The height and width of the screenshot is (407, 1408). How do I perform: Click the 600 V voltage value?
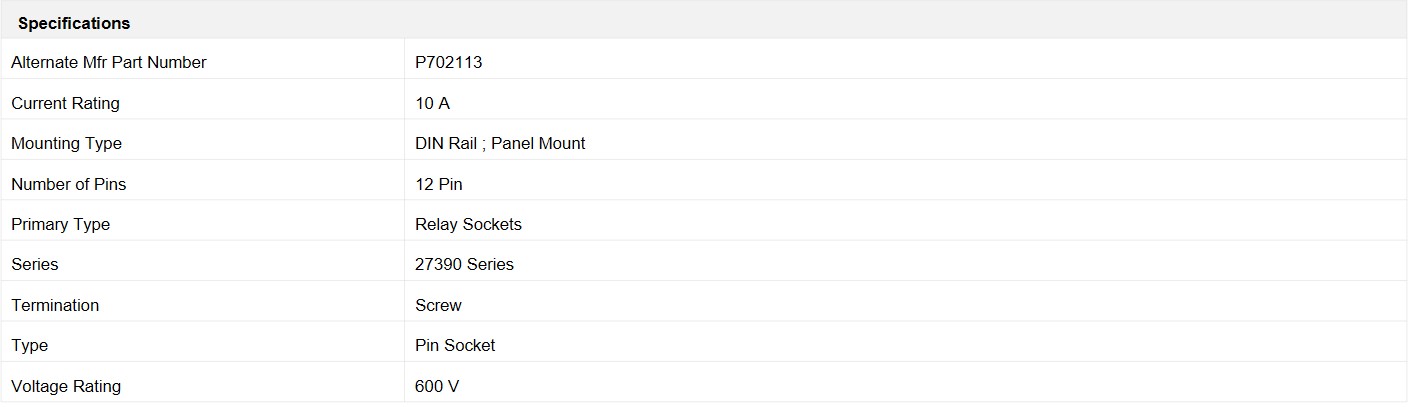437,386
